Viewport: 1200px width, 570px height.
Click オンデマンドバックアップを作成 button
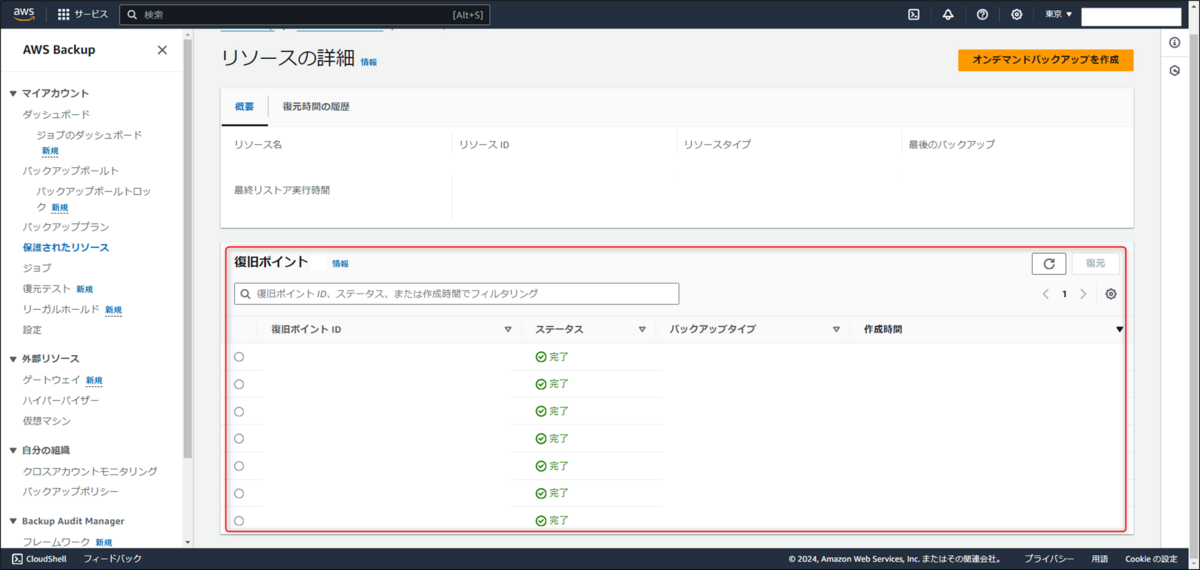[x=1045, y=60]
